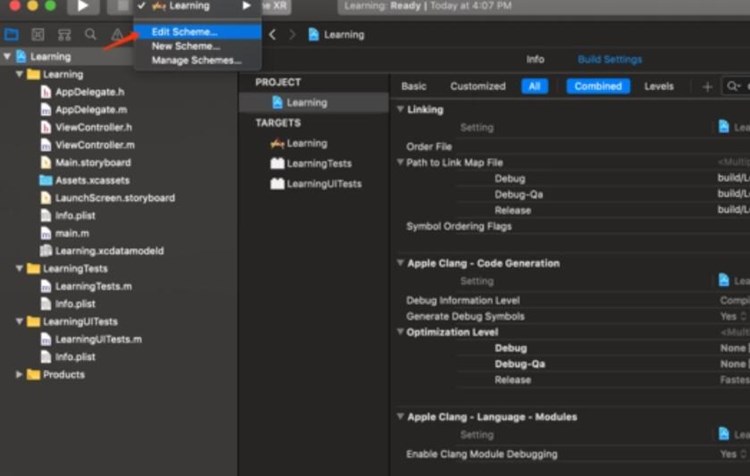
Task: Open Main.storyboard file
Action: point(93,163)
